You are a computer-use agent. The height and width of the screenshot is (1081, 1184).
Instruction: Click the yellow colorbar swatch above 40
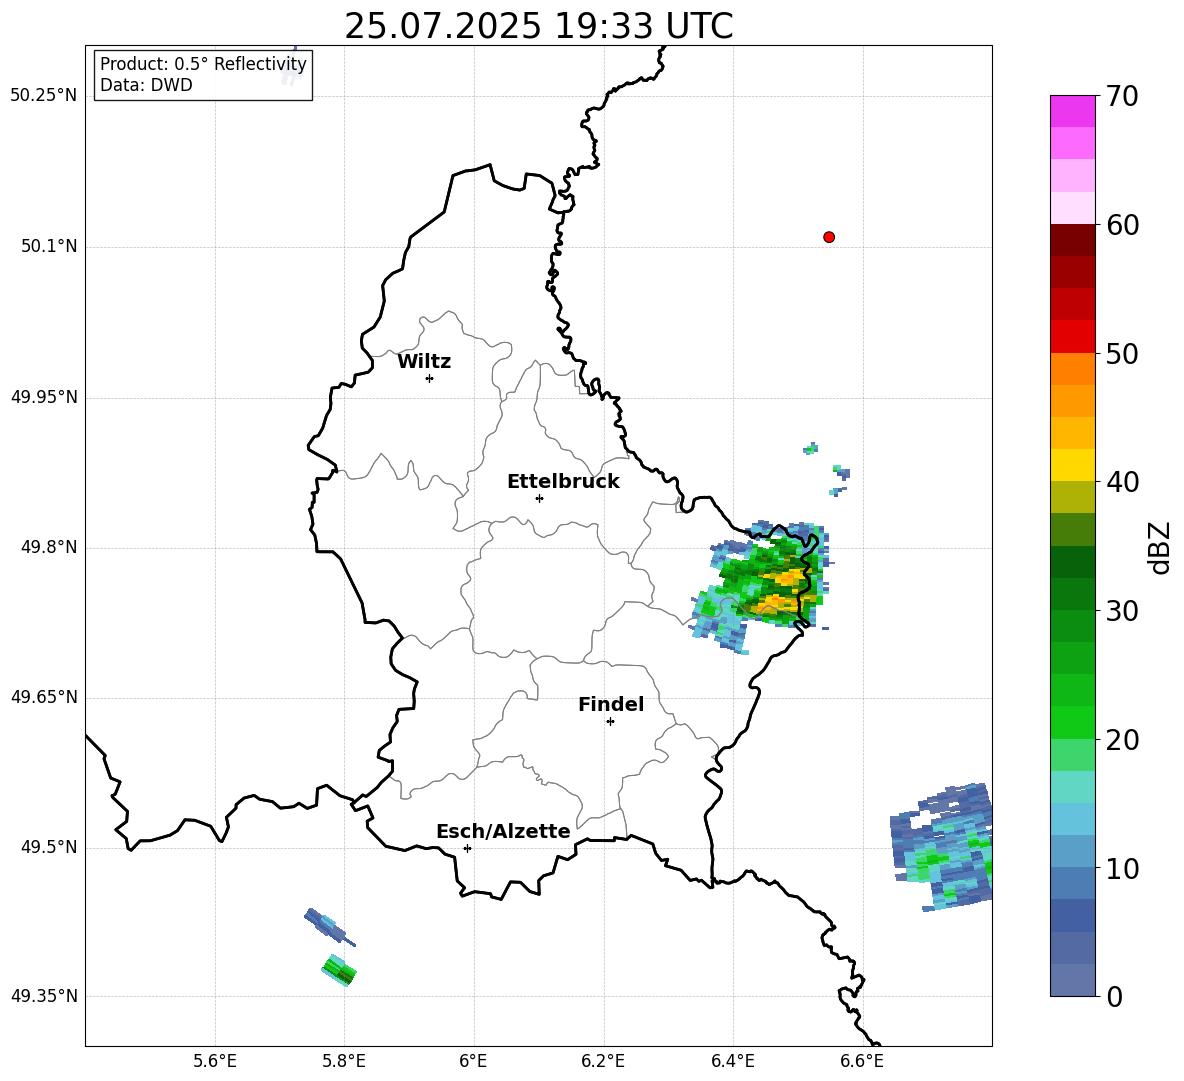[x=1073, y=465]
